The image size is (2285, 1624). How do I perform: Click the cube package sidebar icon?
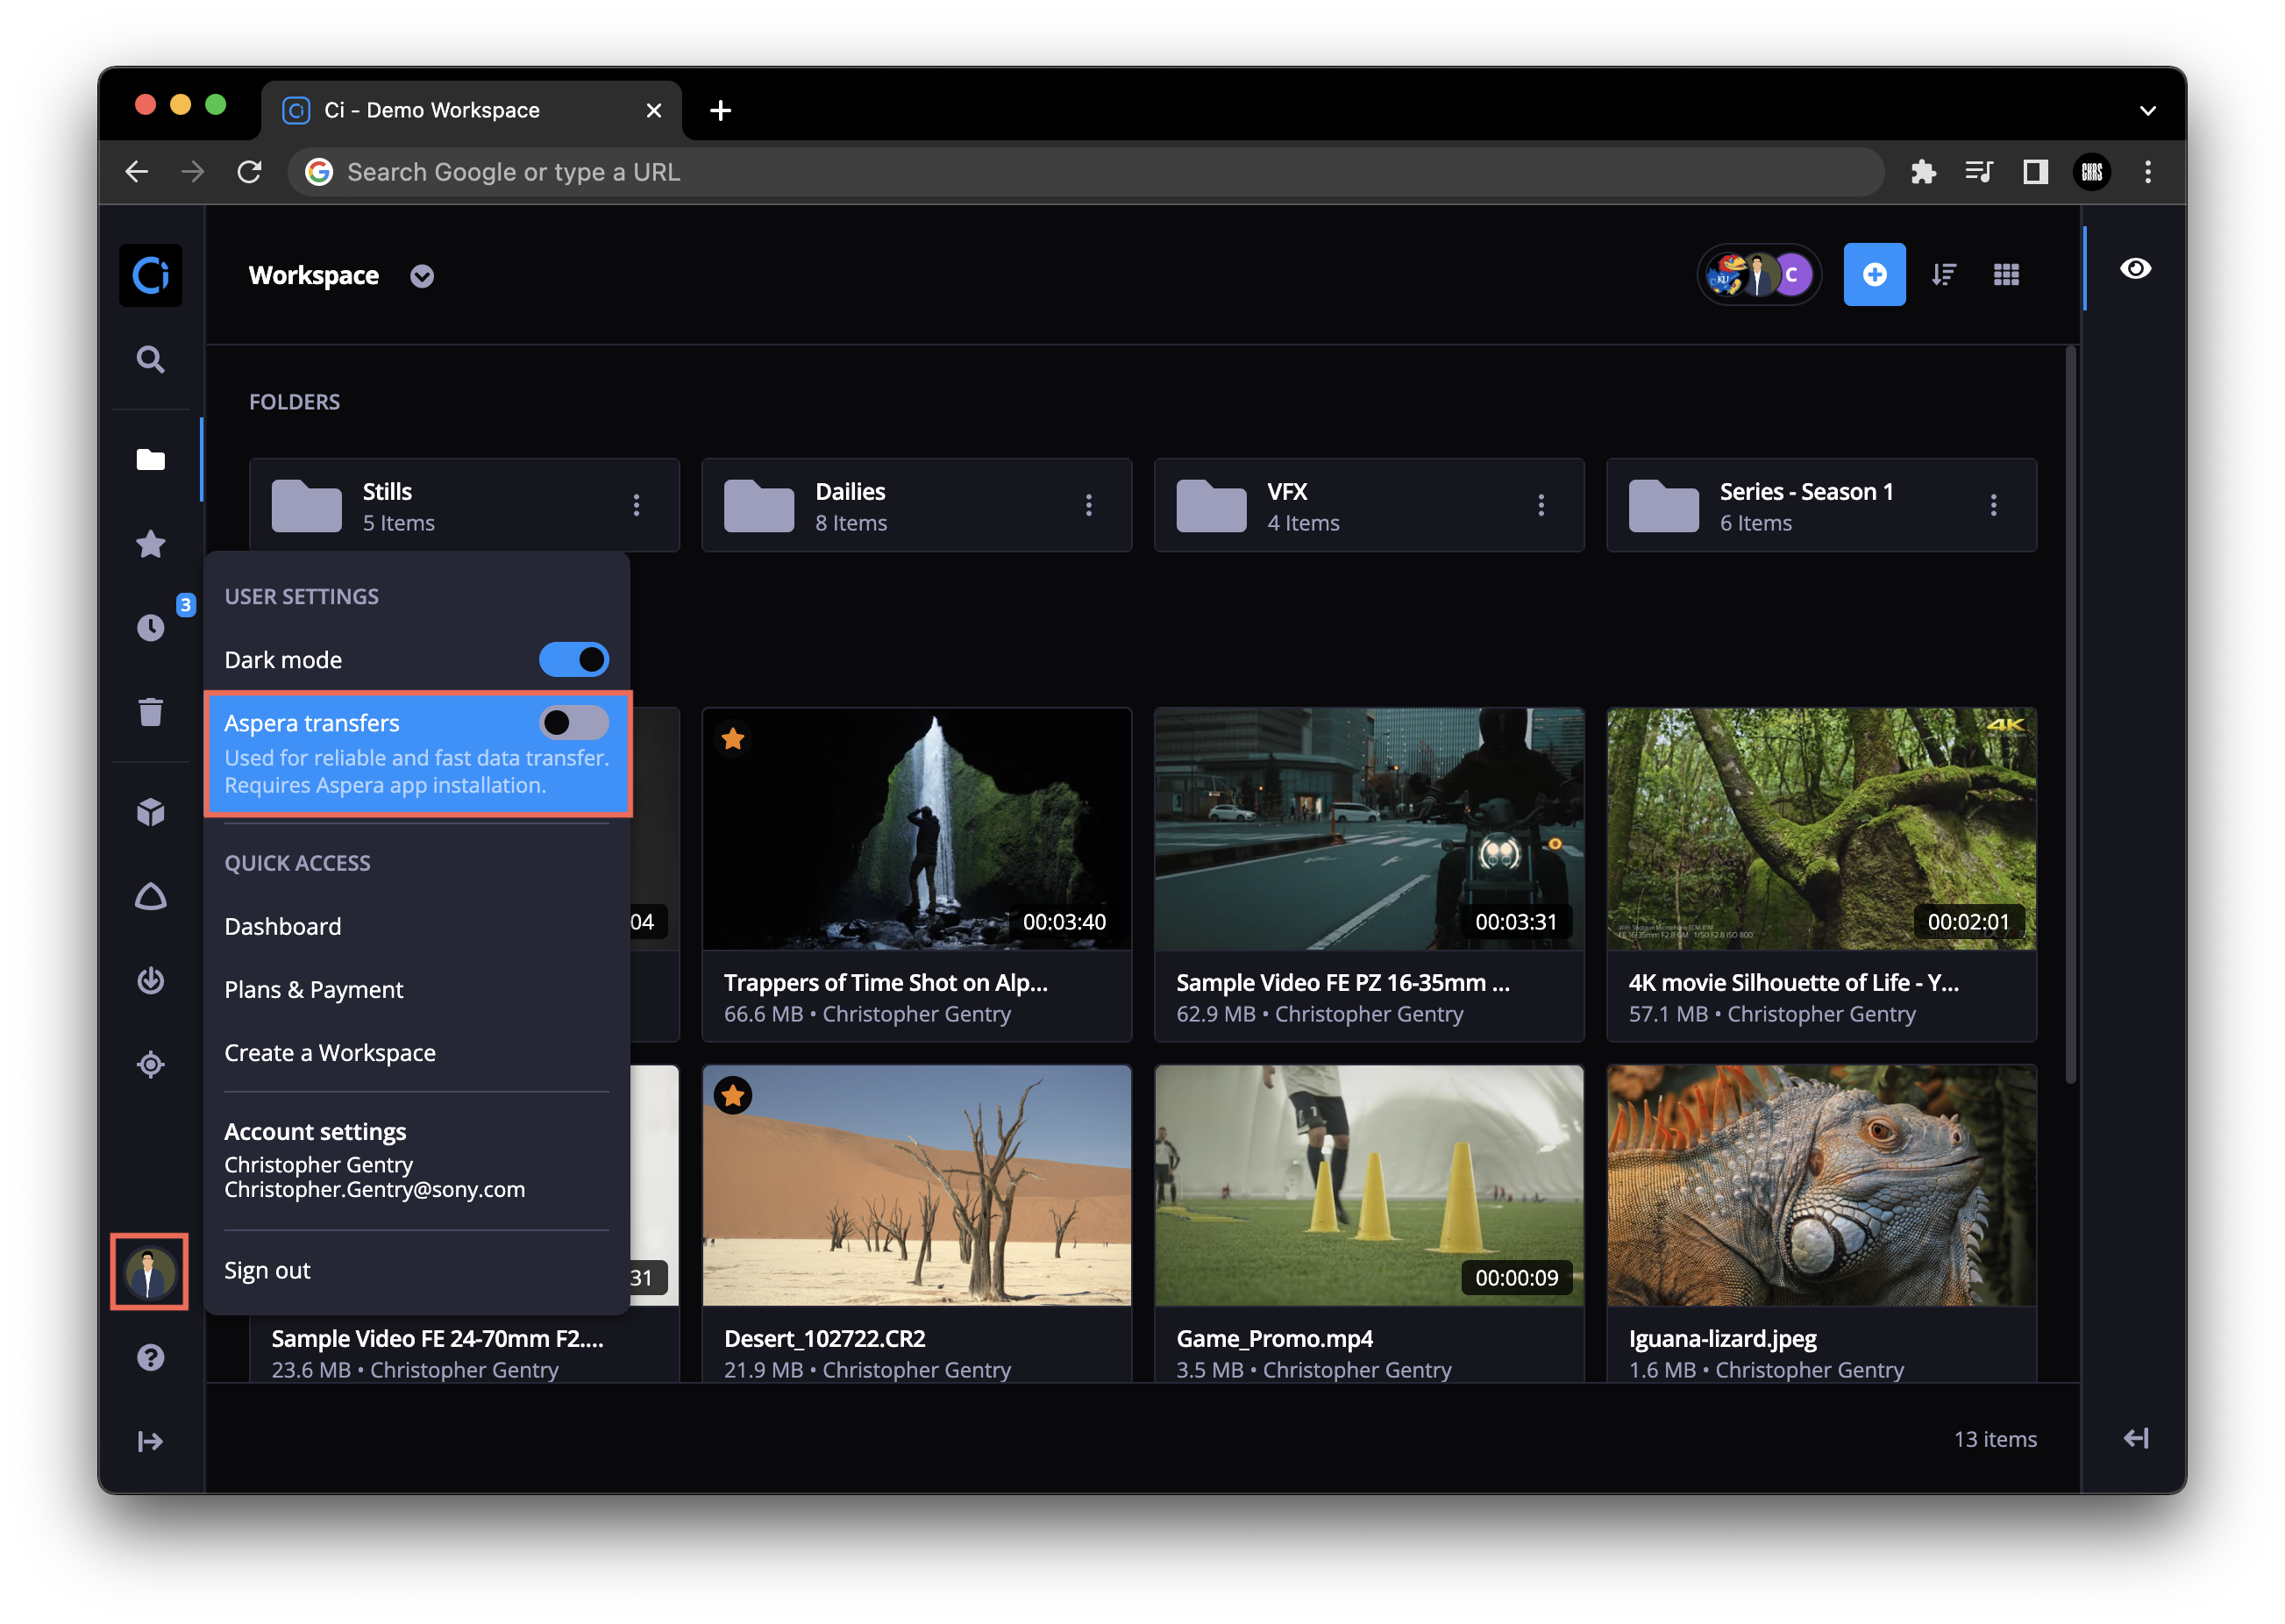151,811
